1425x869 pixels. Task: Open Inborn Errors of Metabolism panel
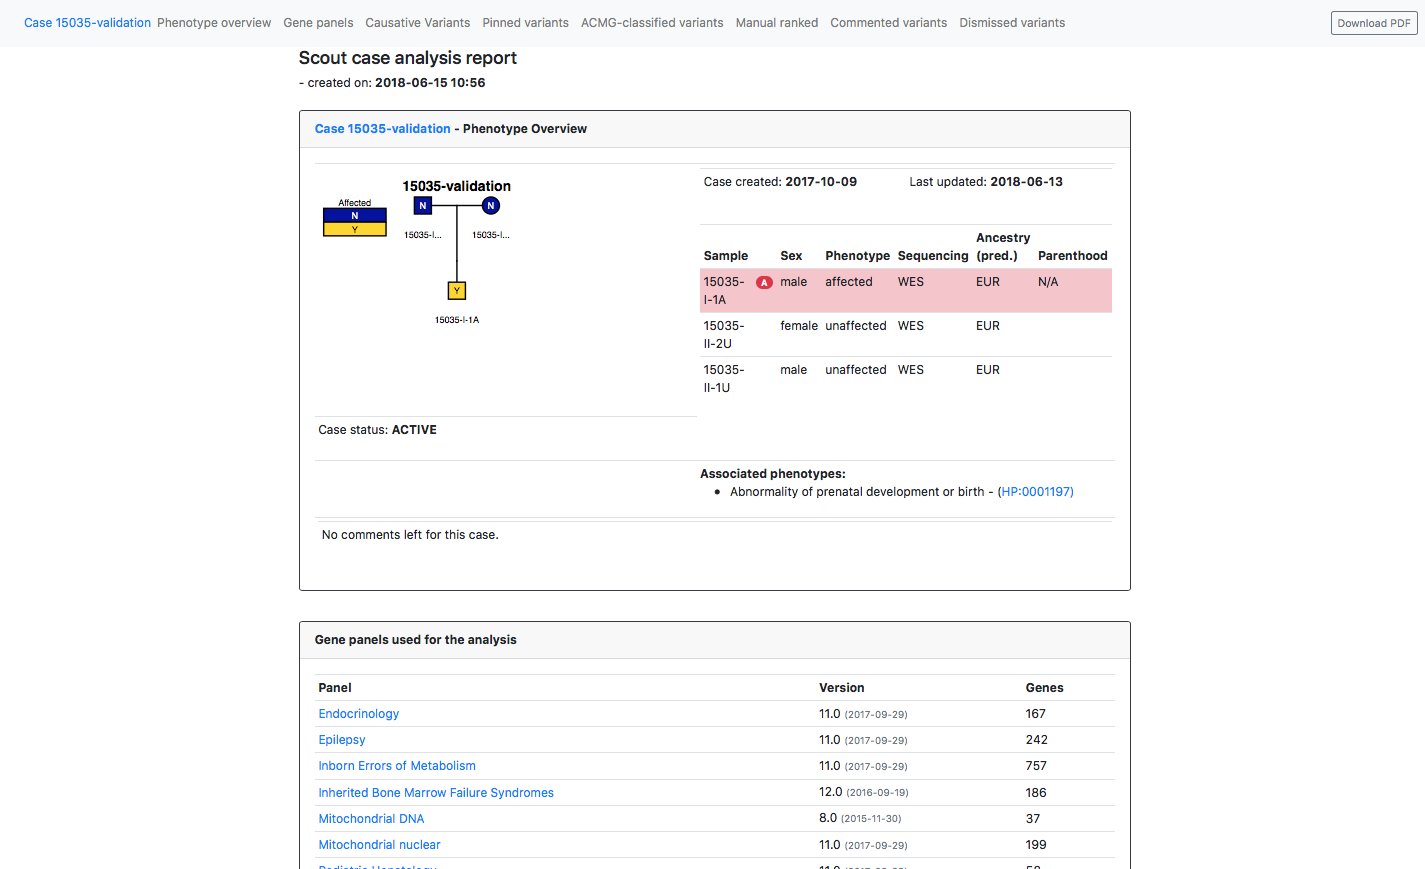click(x=397, y=766)
